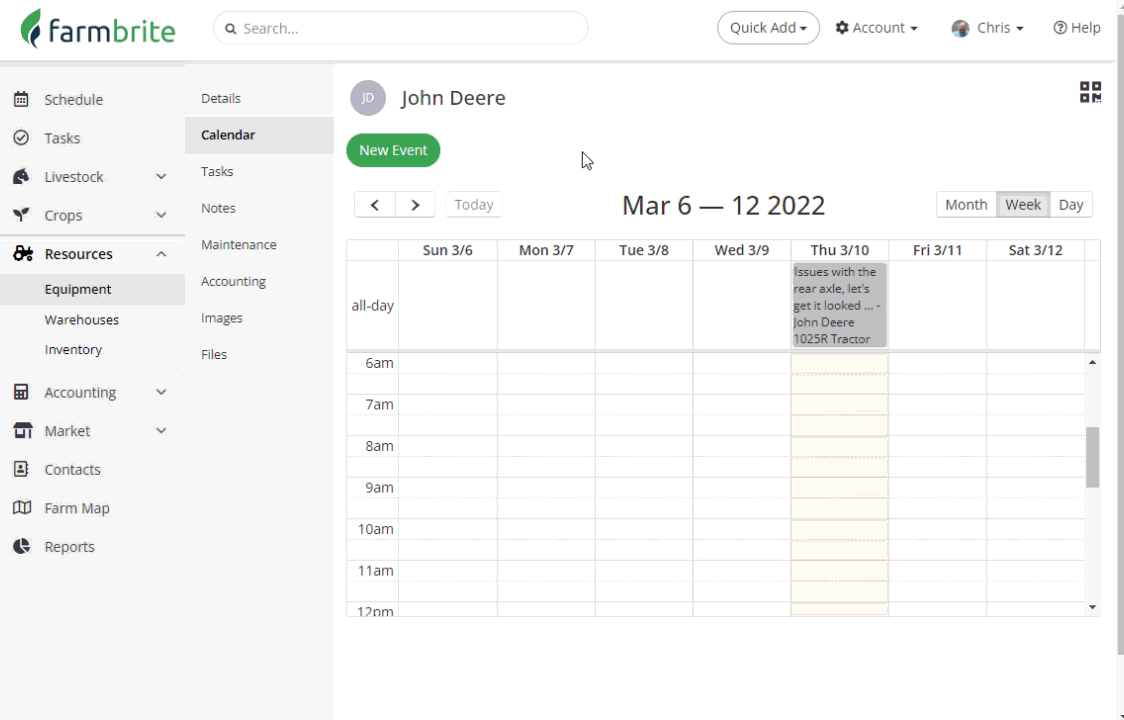Viewport: 1124px width, 720px height.
Task: Click the Livestock animal icon
Action: coord(22,176)
